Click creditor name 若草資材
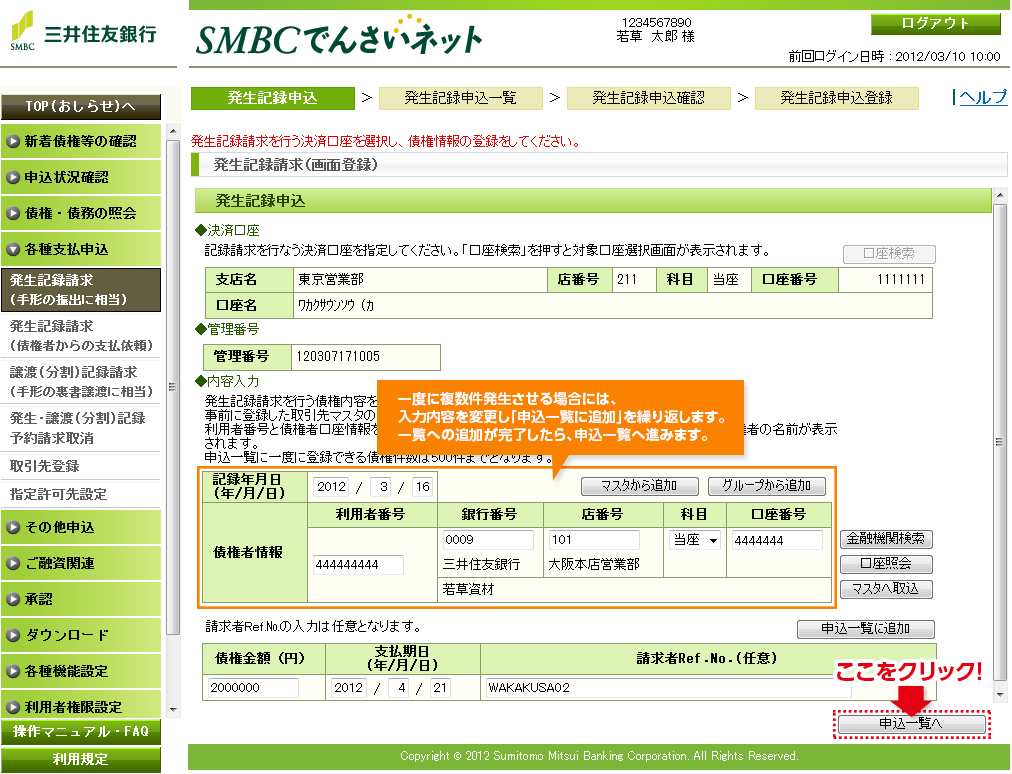 (x=468, y=589)
